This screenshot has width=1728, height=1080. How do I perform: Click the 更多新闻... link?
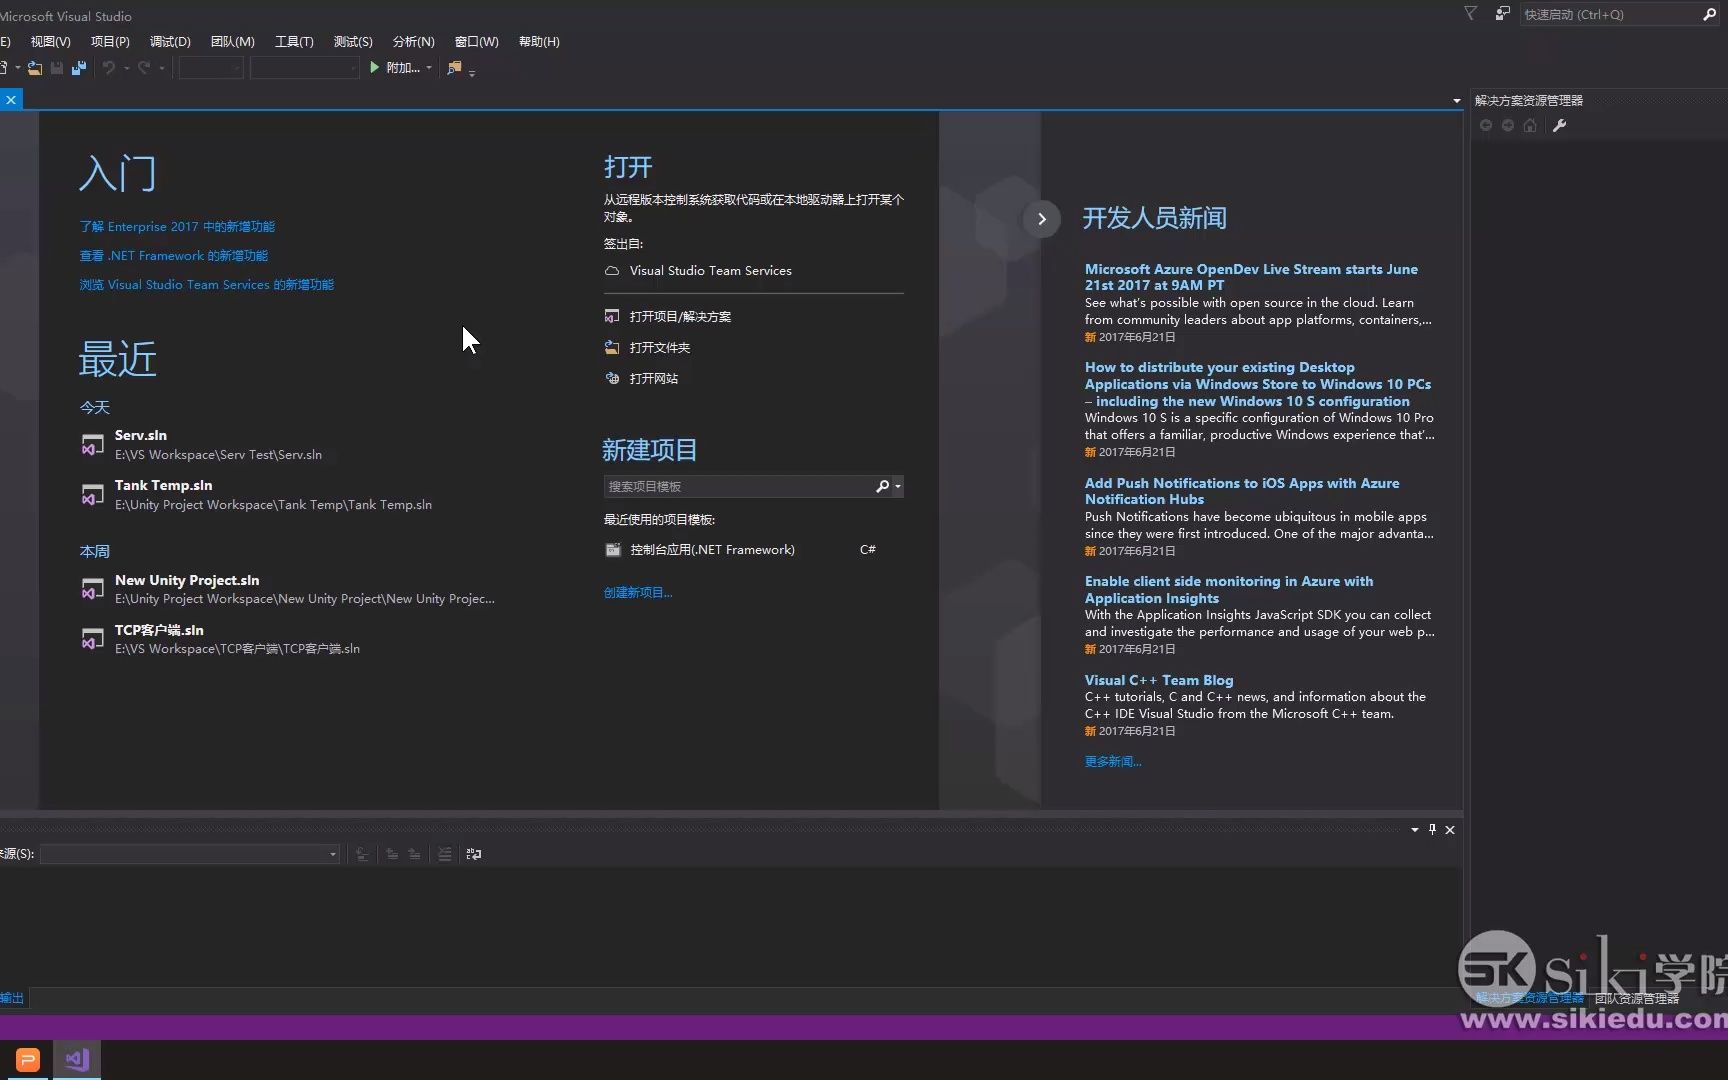(1113, 762)
